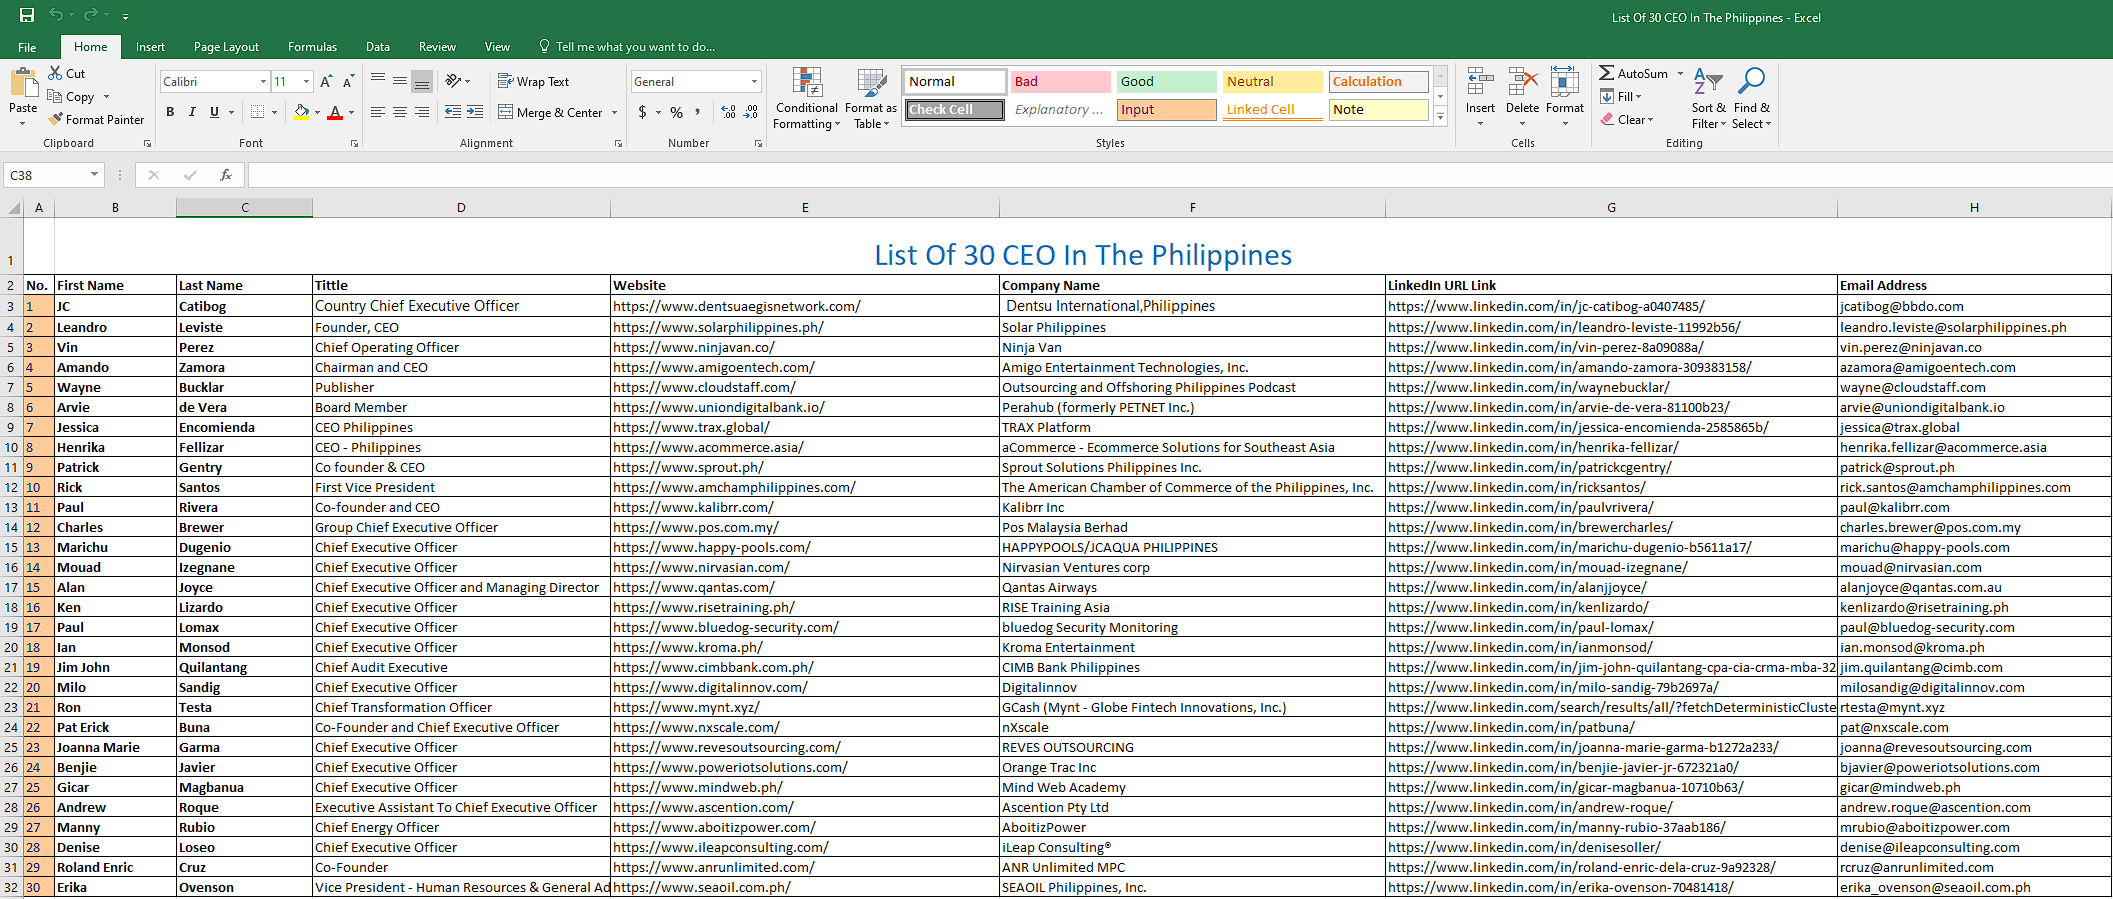Open Conditional Formatting menu
2113x899 pixels.
tap(806, 99)
